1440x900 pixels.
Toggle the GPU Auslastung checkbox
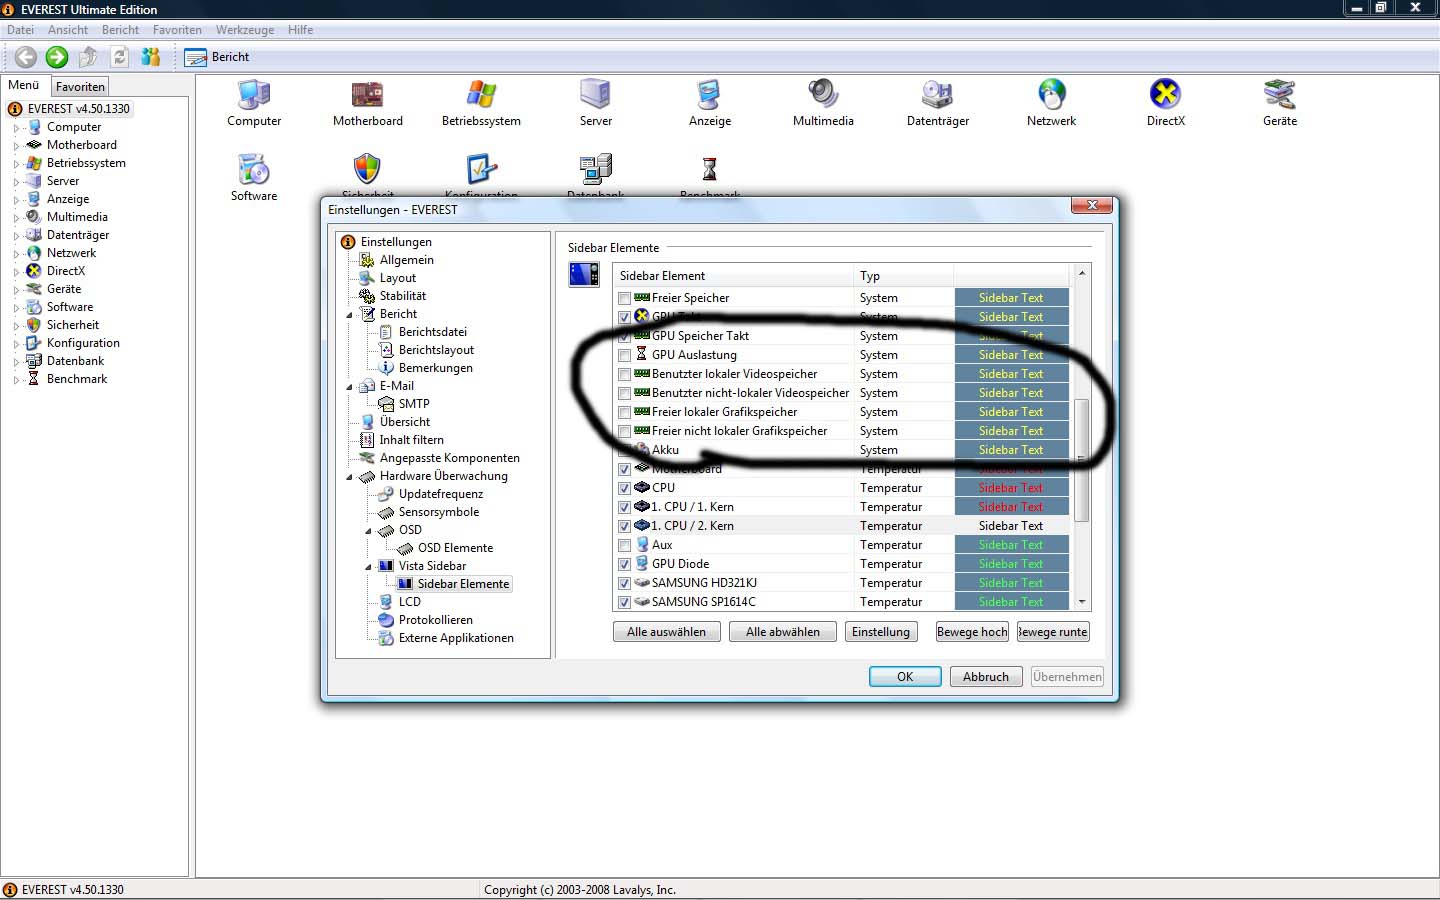point(624,355)
